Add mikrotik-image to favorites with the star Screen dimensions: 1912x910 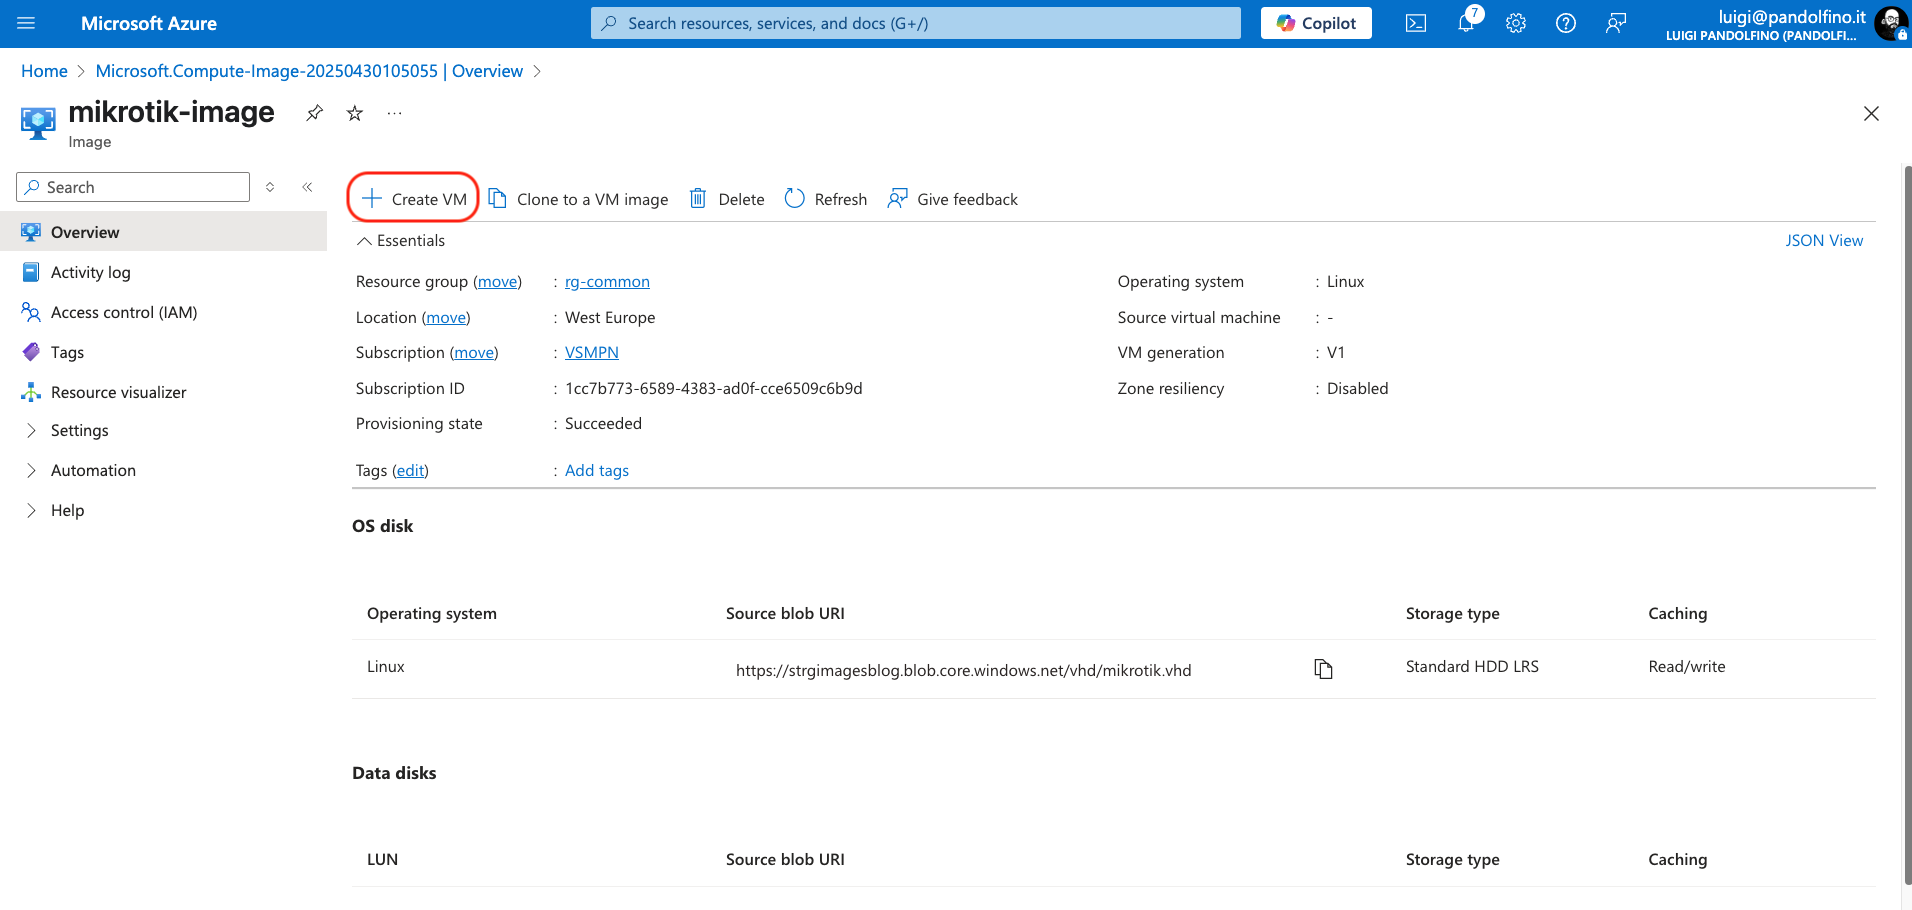point(354,113)
